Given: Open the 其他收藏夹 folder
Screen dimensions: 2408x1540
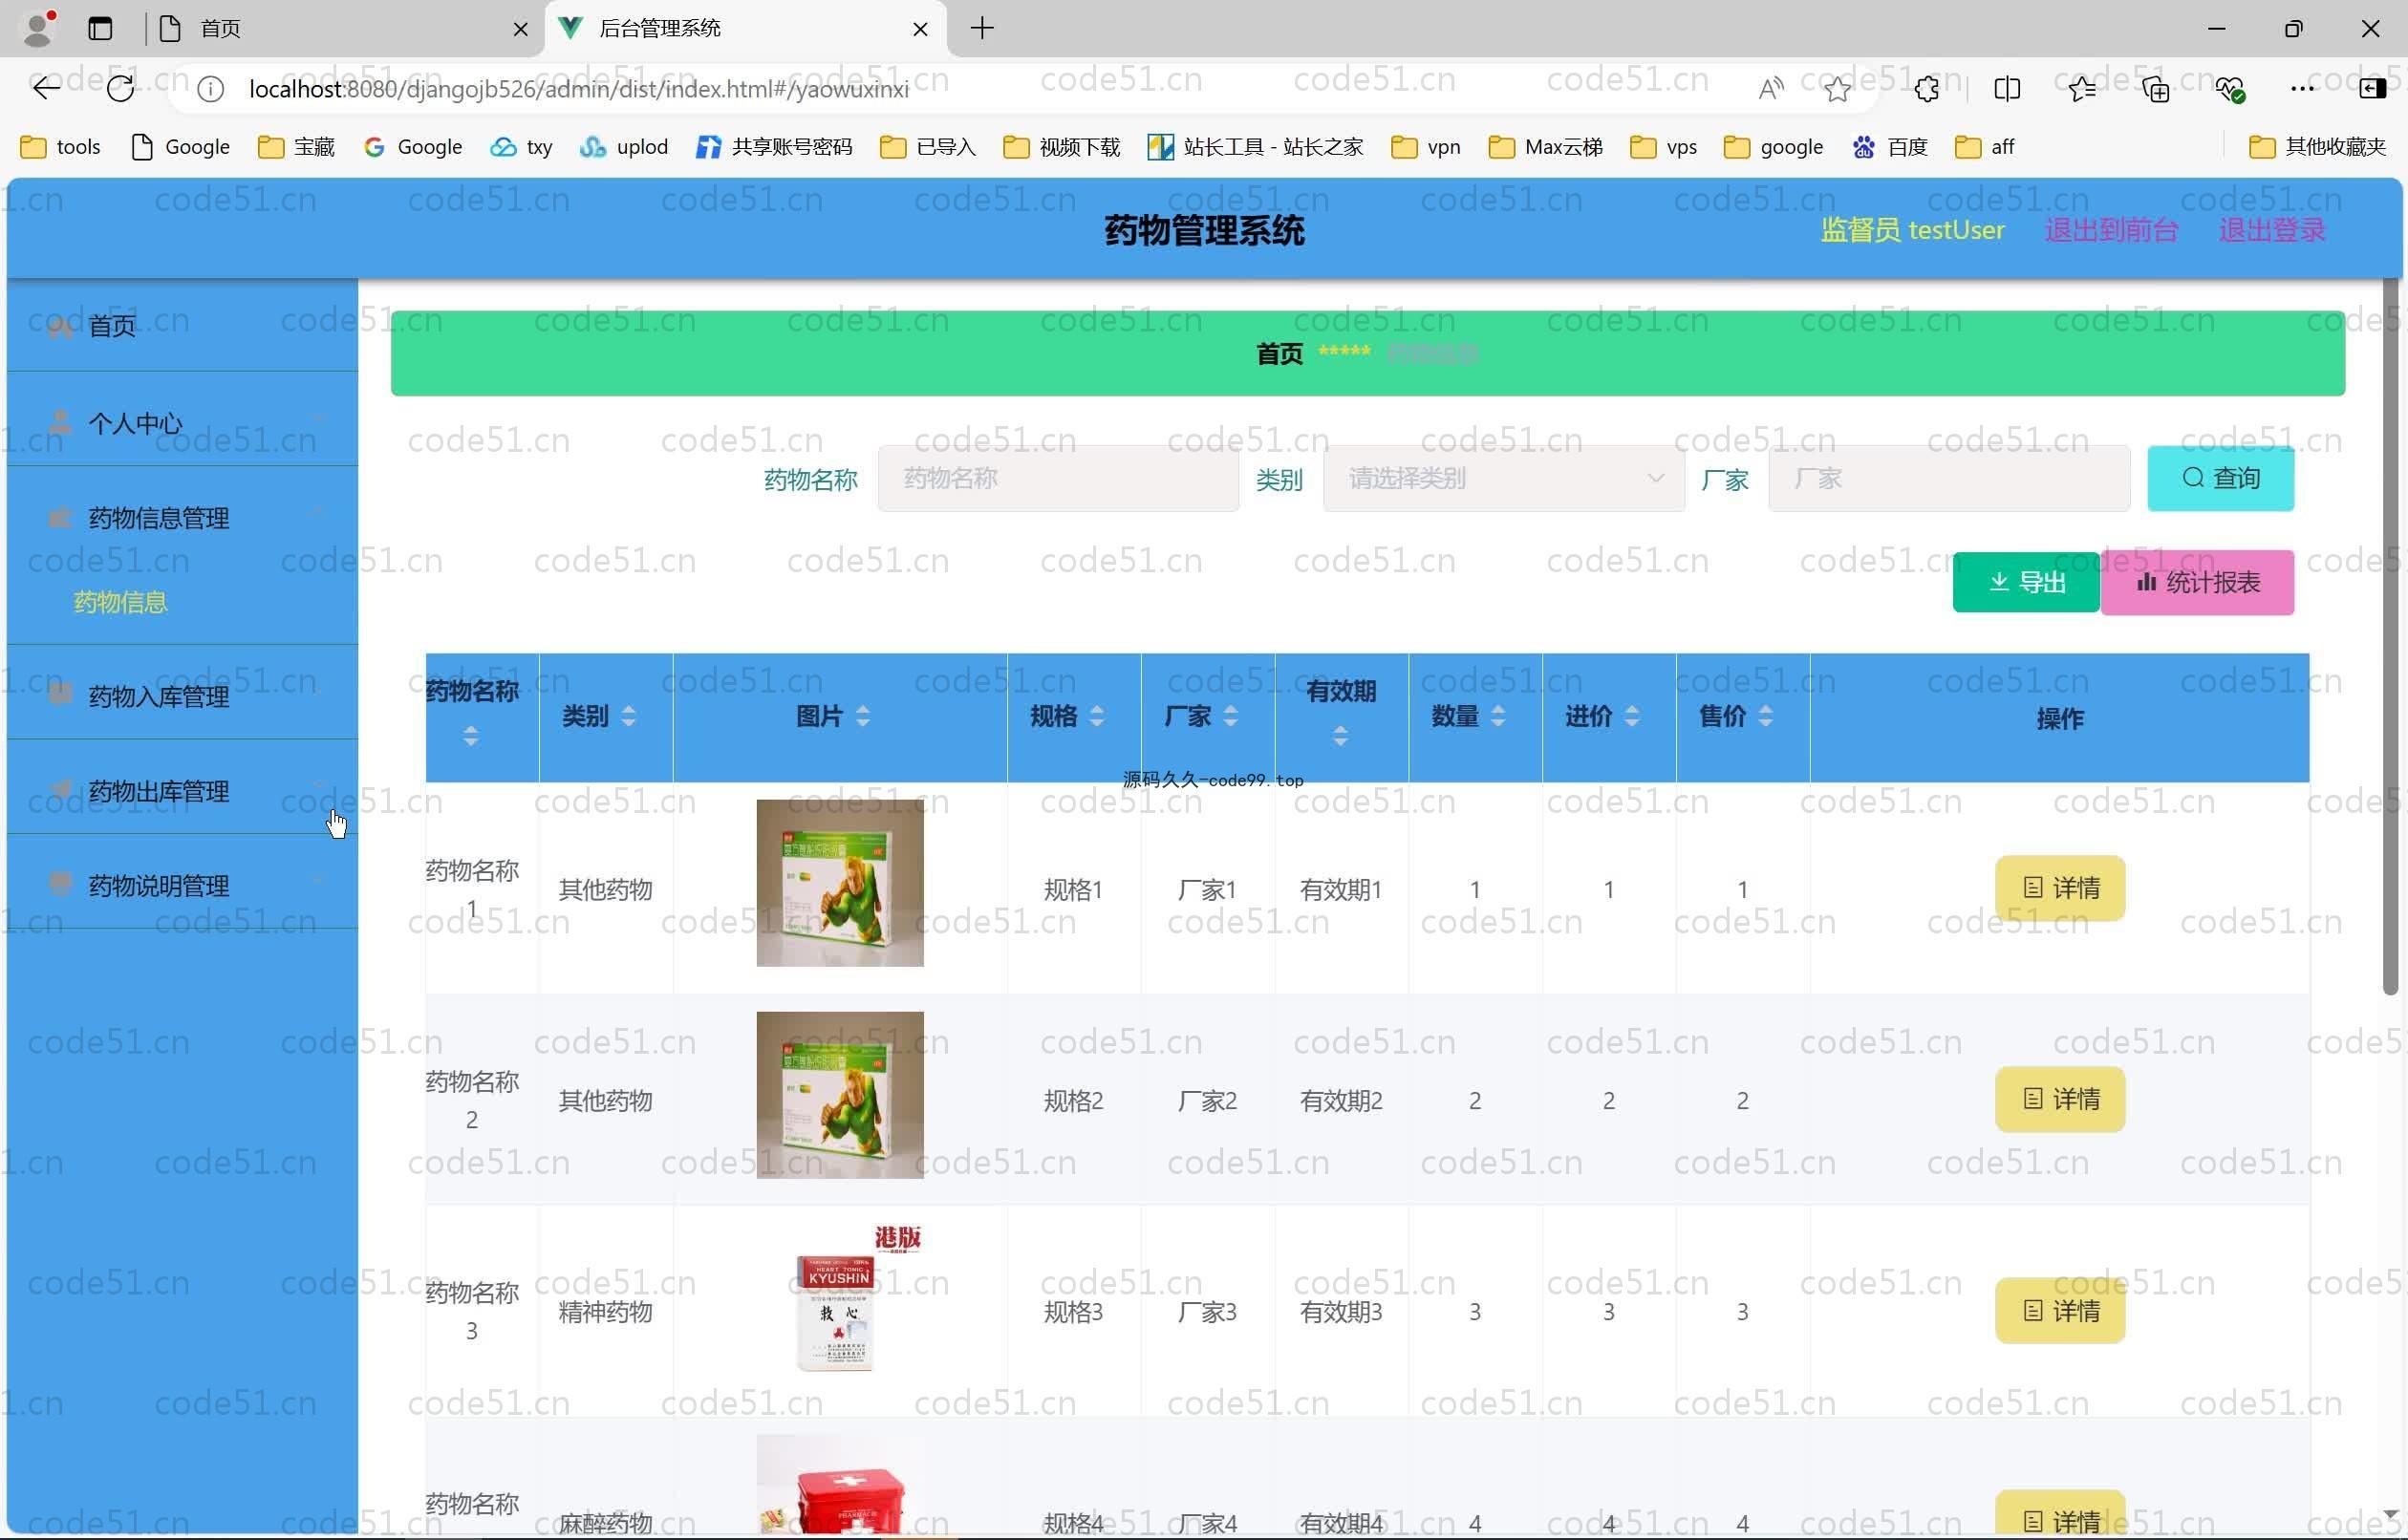Looking at the screenshot, I should click(x=2317, y=147).
